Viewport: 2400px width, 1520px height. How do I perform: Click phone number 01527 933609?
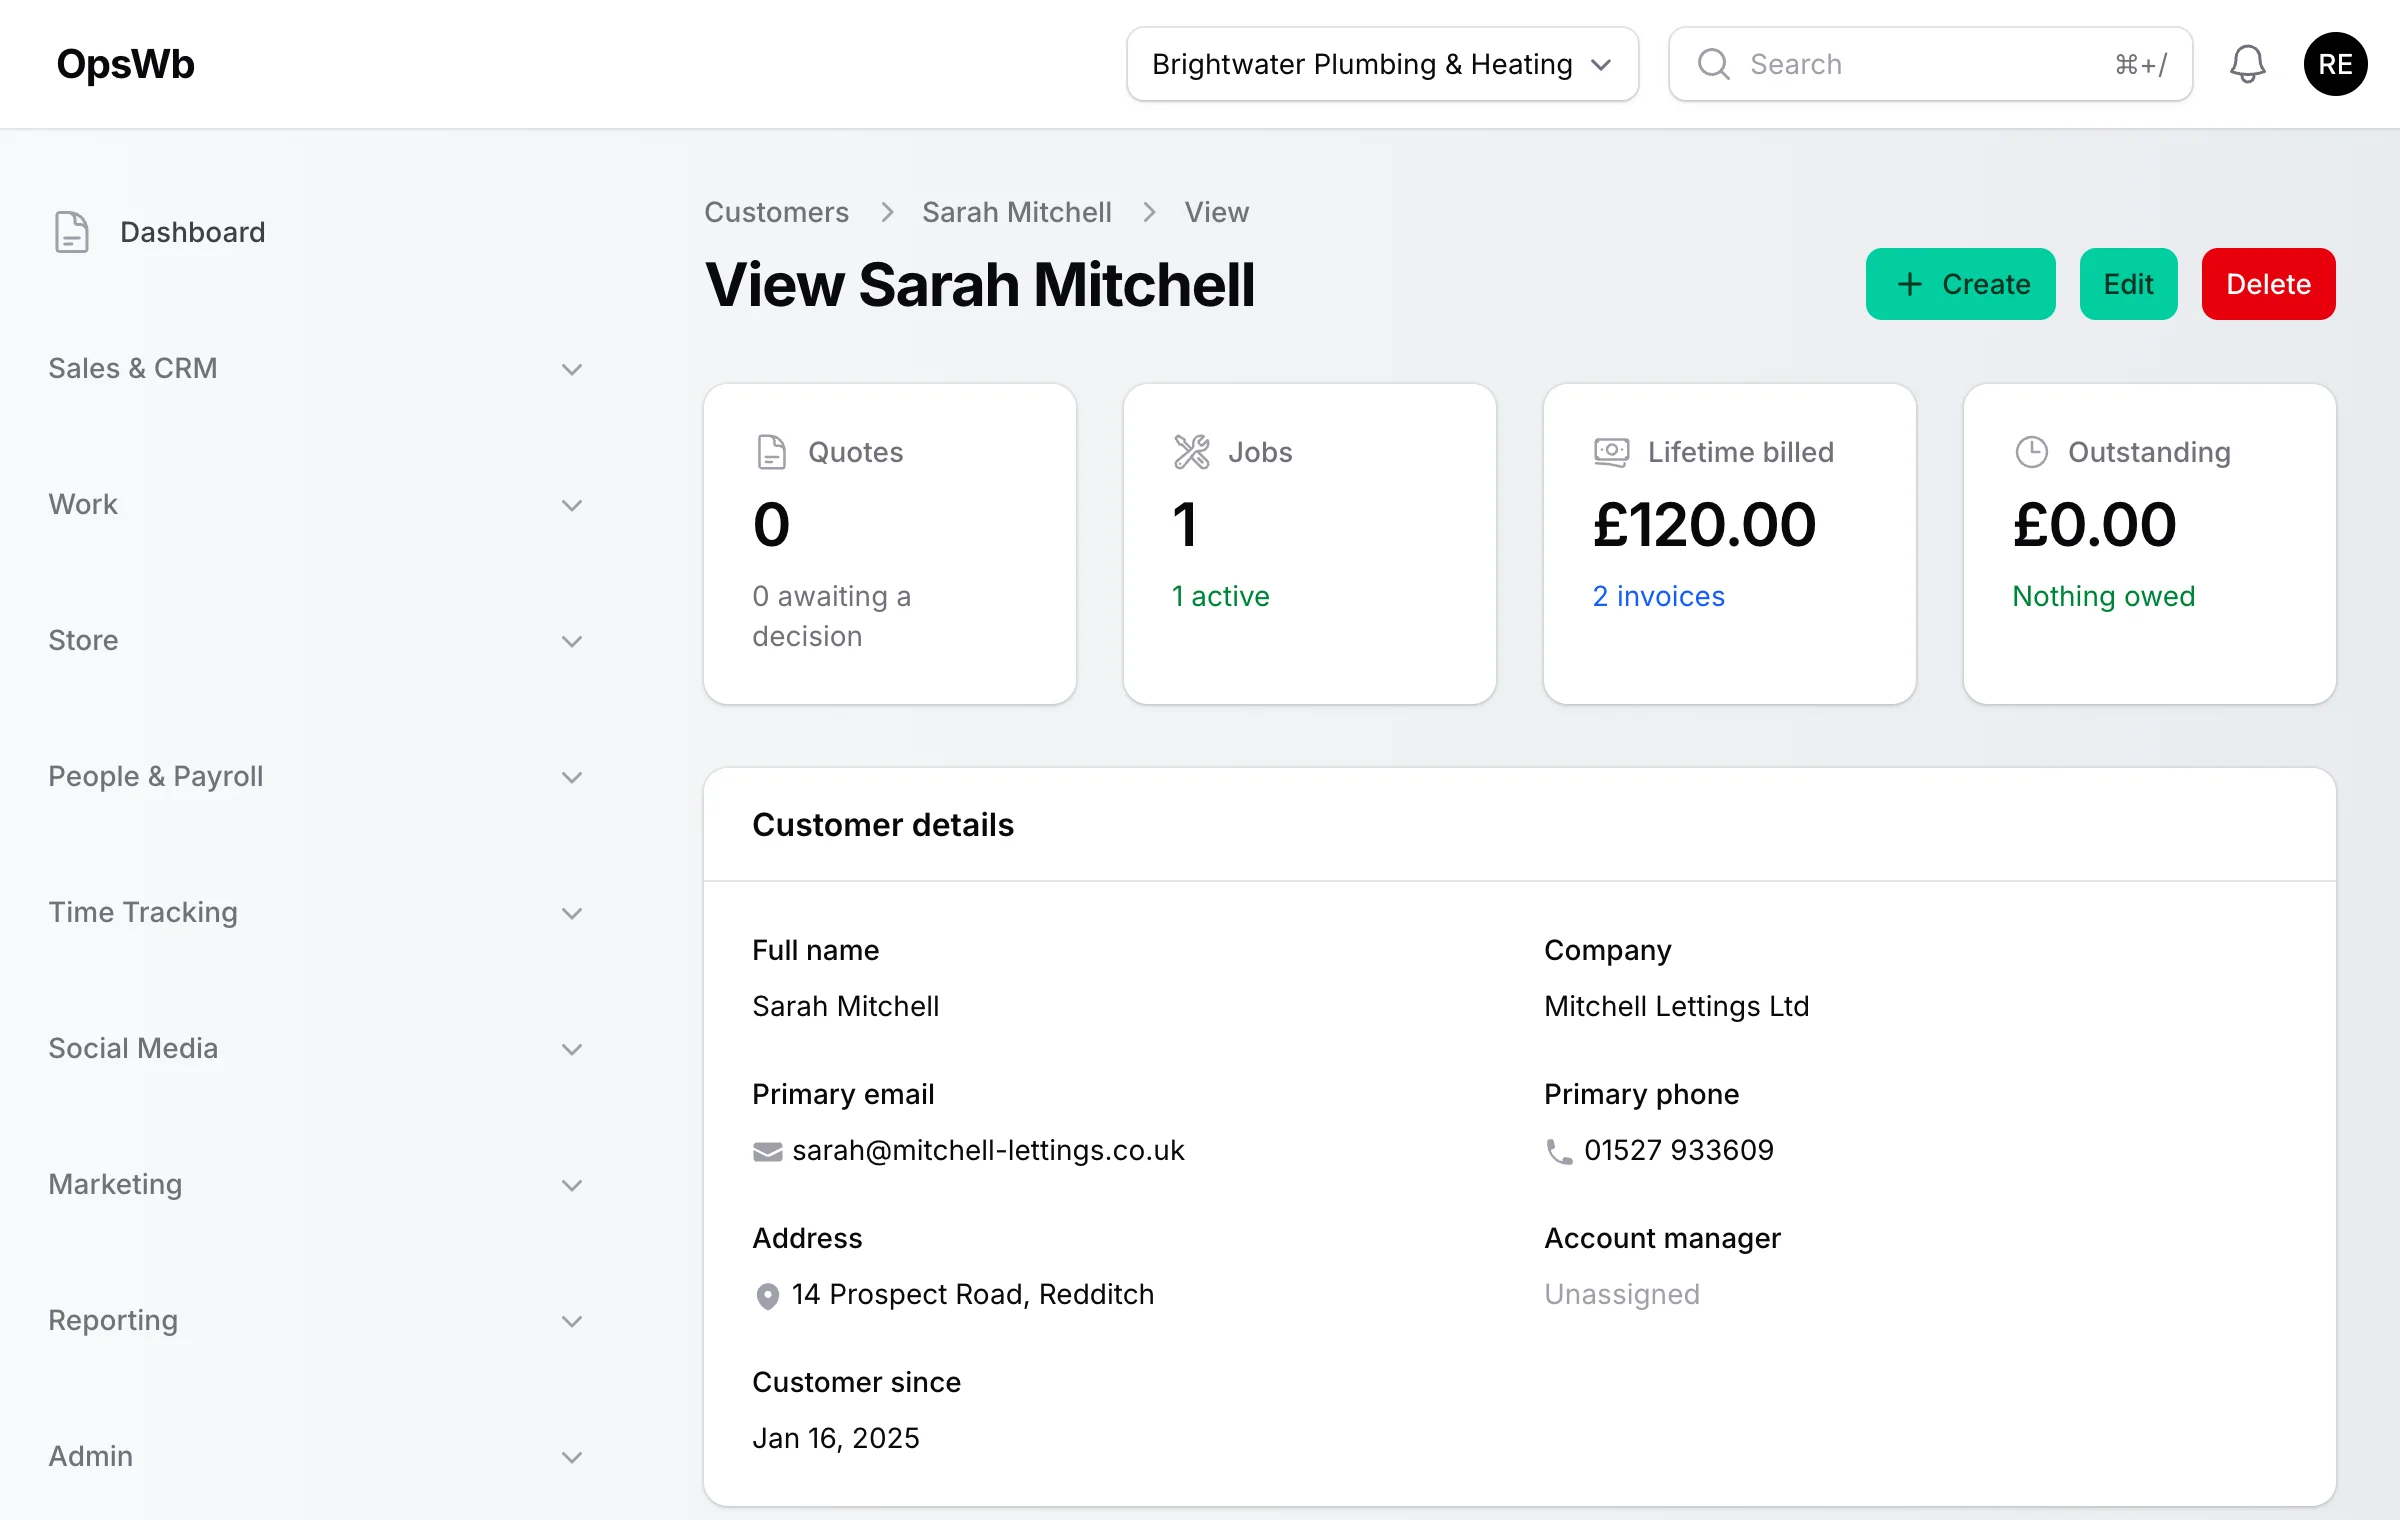1679,1150
